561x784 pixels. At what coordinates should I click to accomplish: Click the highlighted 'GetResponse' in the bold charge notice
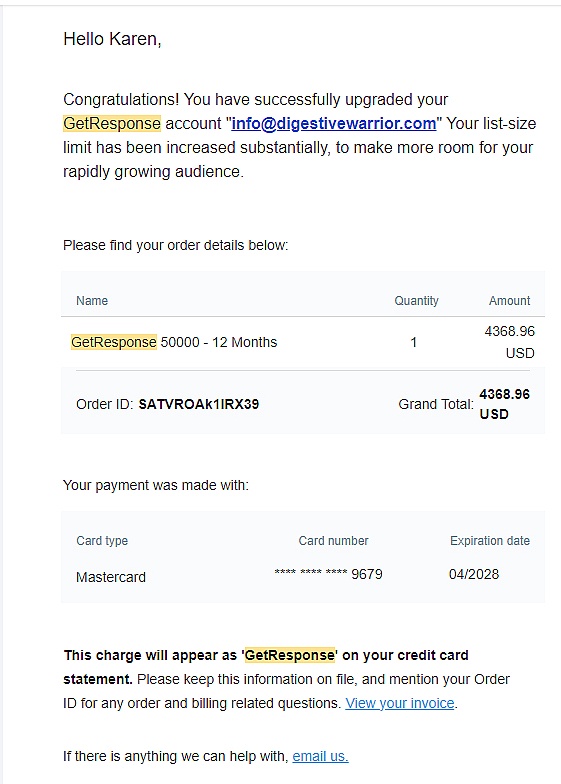coord(290,655)
